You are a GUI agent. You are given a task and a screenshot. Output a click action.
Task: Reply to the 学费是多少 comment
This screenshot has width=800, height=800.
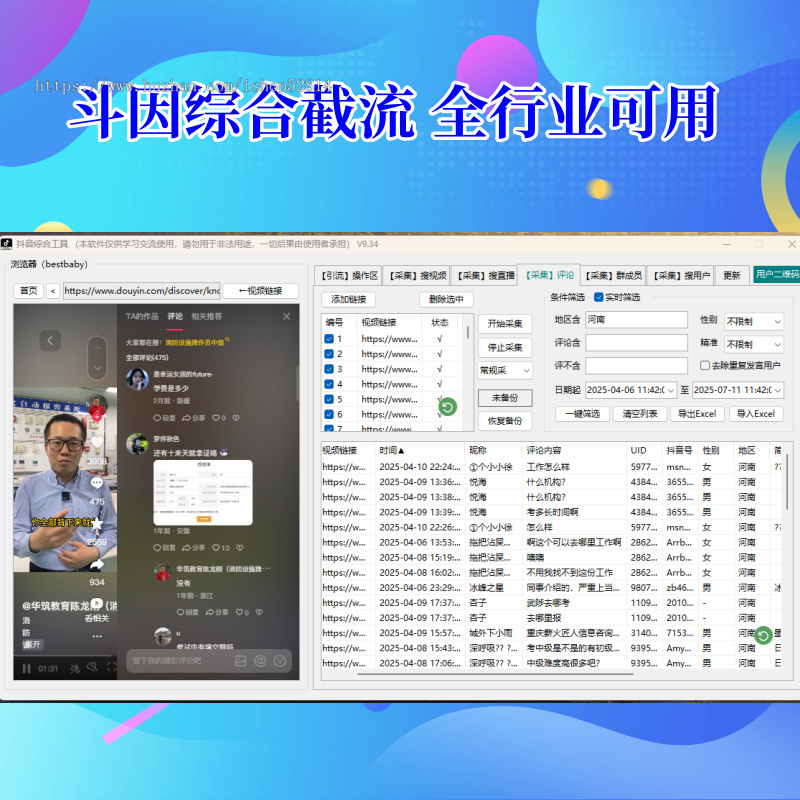pos(164,418)
